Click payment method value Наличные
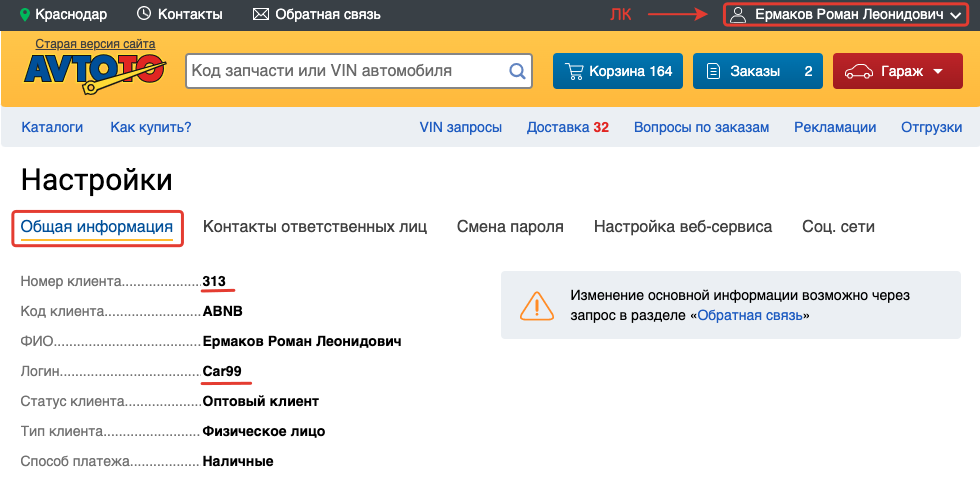 coord(238,462)
